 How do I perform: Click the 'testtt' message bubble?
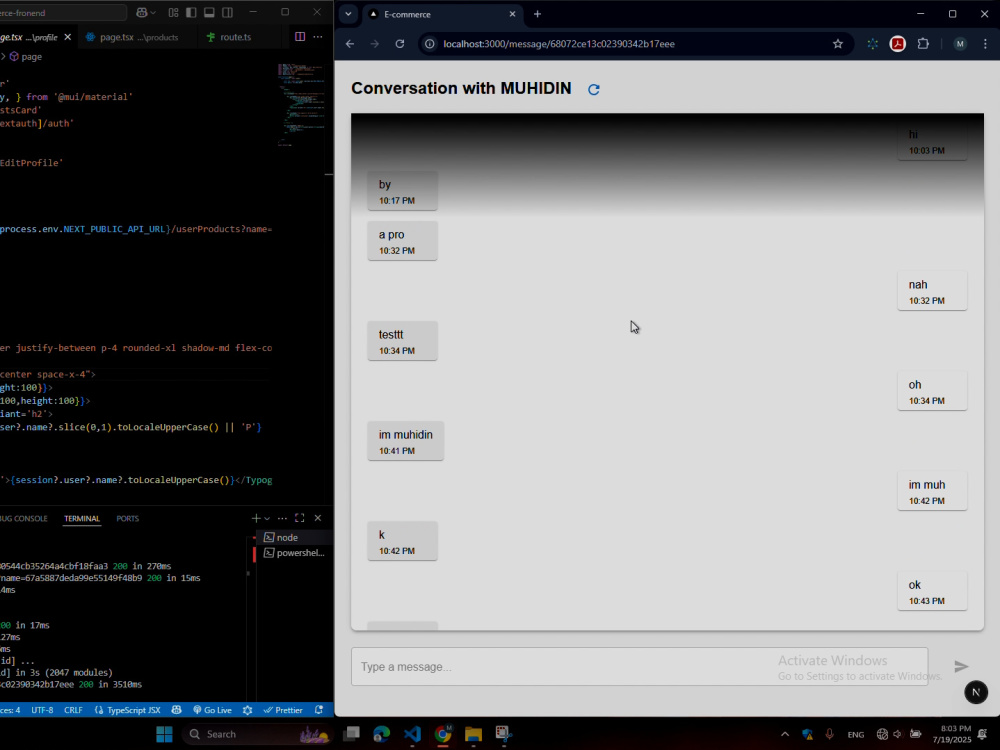(402, 341)
